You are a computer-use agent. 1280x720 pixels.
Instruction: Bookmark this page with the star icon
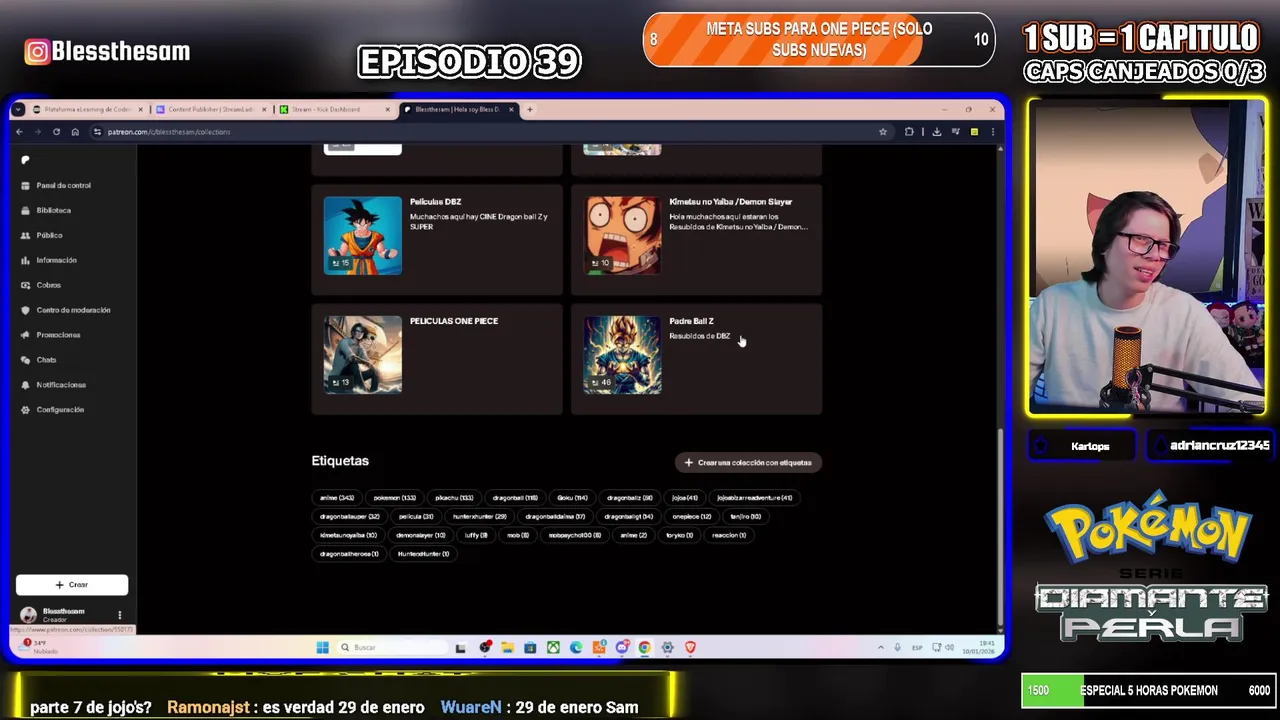coord(883,132)
